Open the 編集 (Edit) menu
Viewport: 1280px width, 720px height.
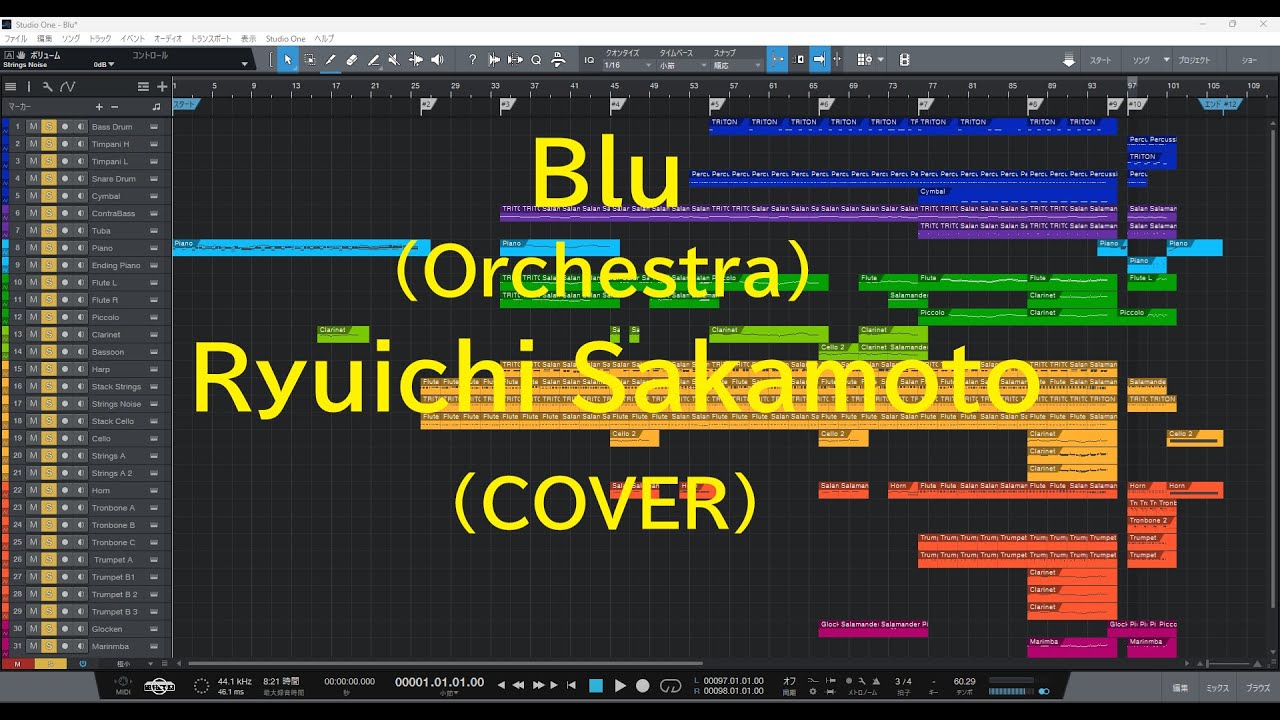[x=45, y=38]
